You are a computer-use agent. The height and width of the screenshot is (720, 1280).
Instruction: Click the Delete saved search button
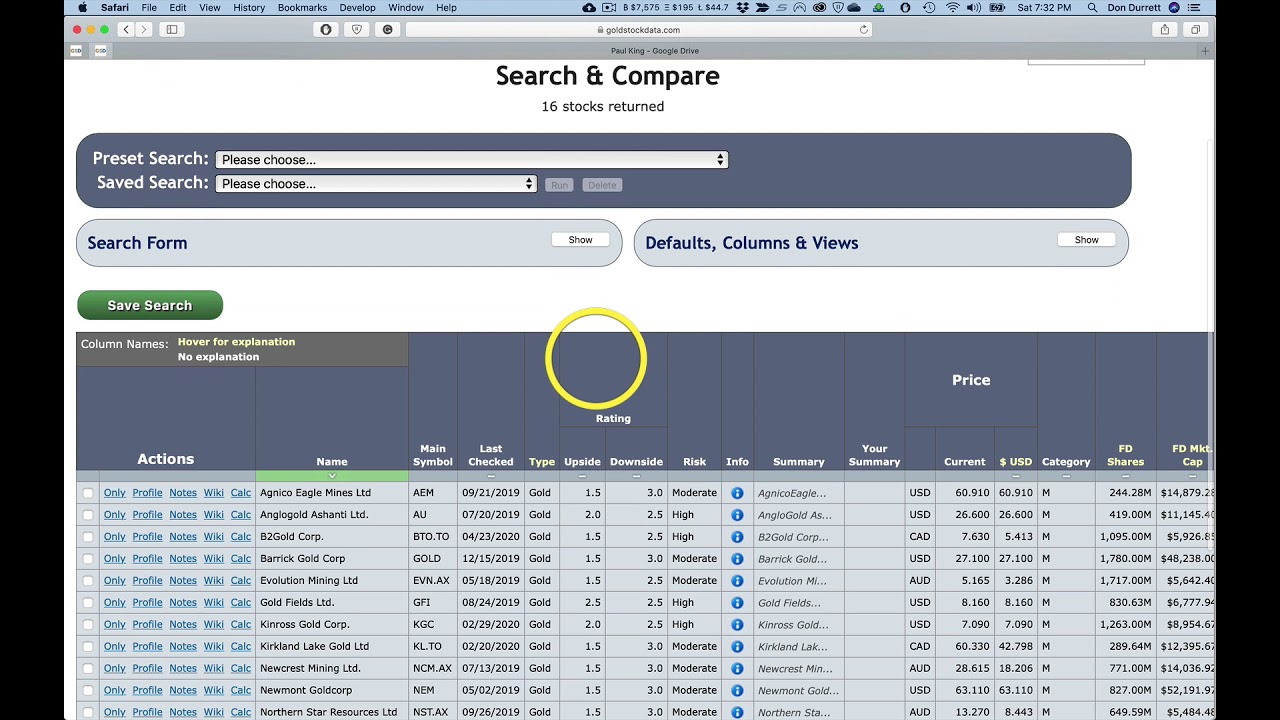click(602, 185)
